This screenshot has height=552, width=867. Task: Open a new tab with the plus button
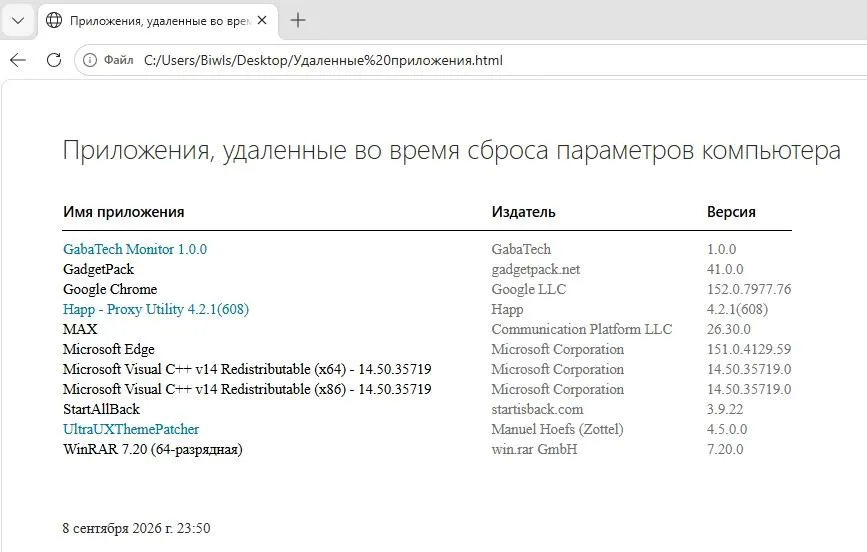tap(297, 20)
